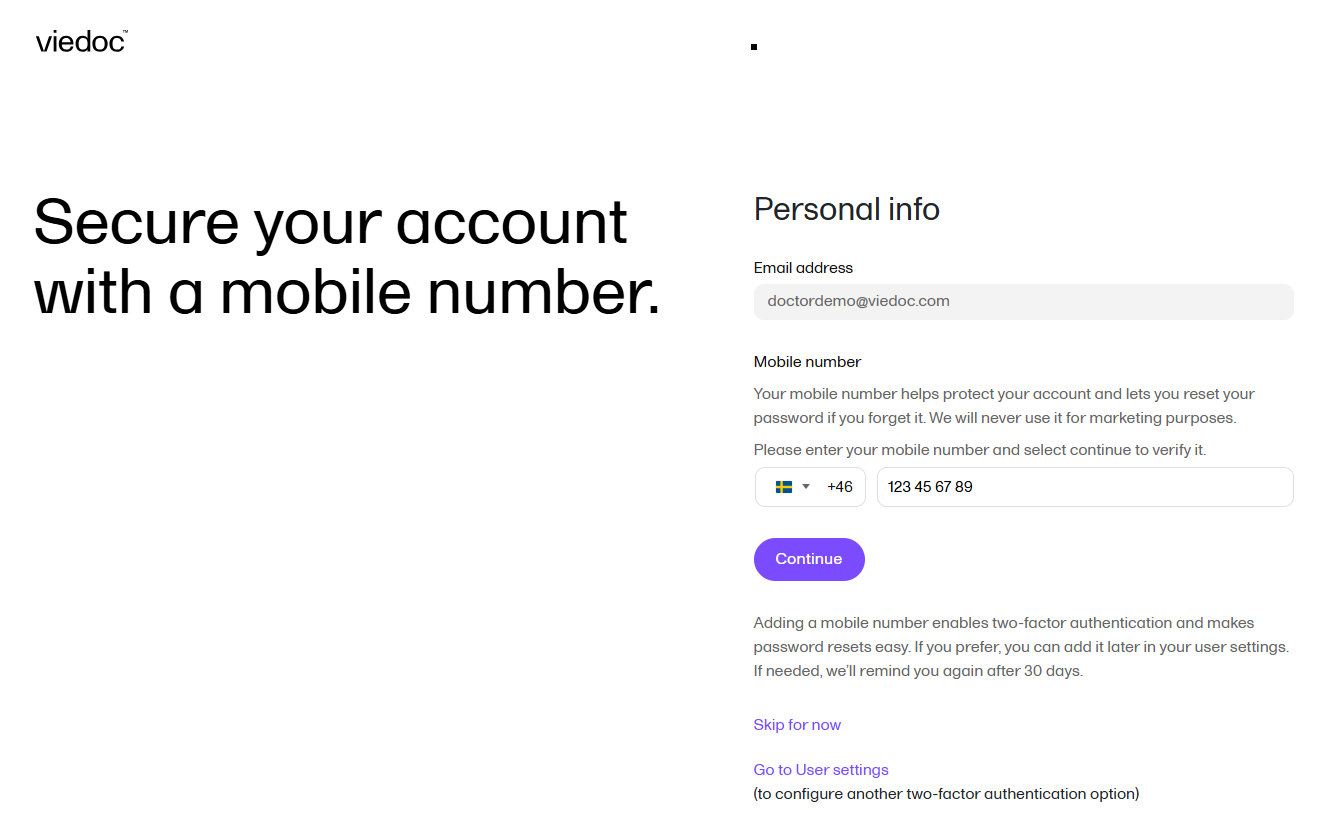Click the 'Adding a mobile number enables' text
The image size is (1340, 837).
tap(1003, 623)
